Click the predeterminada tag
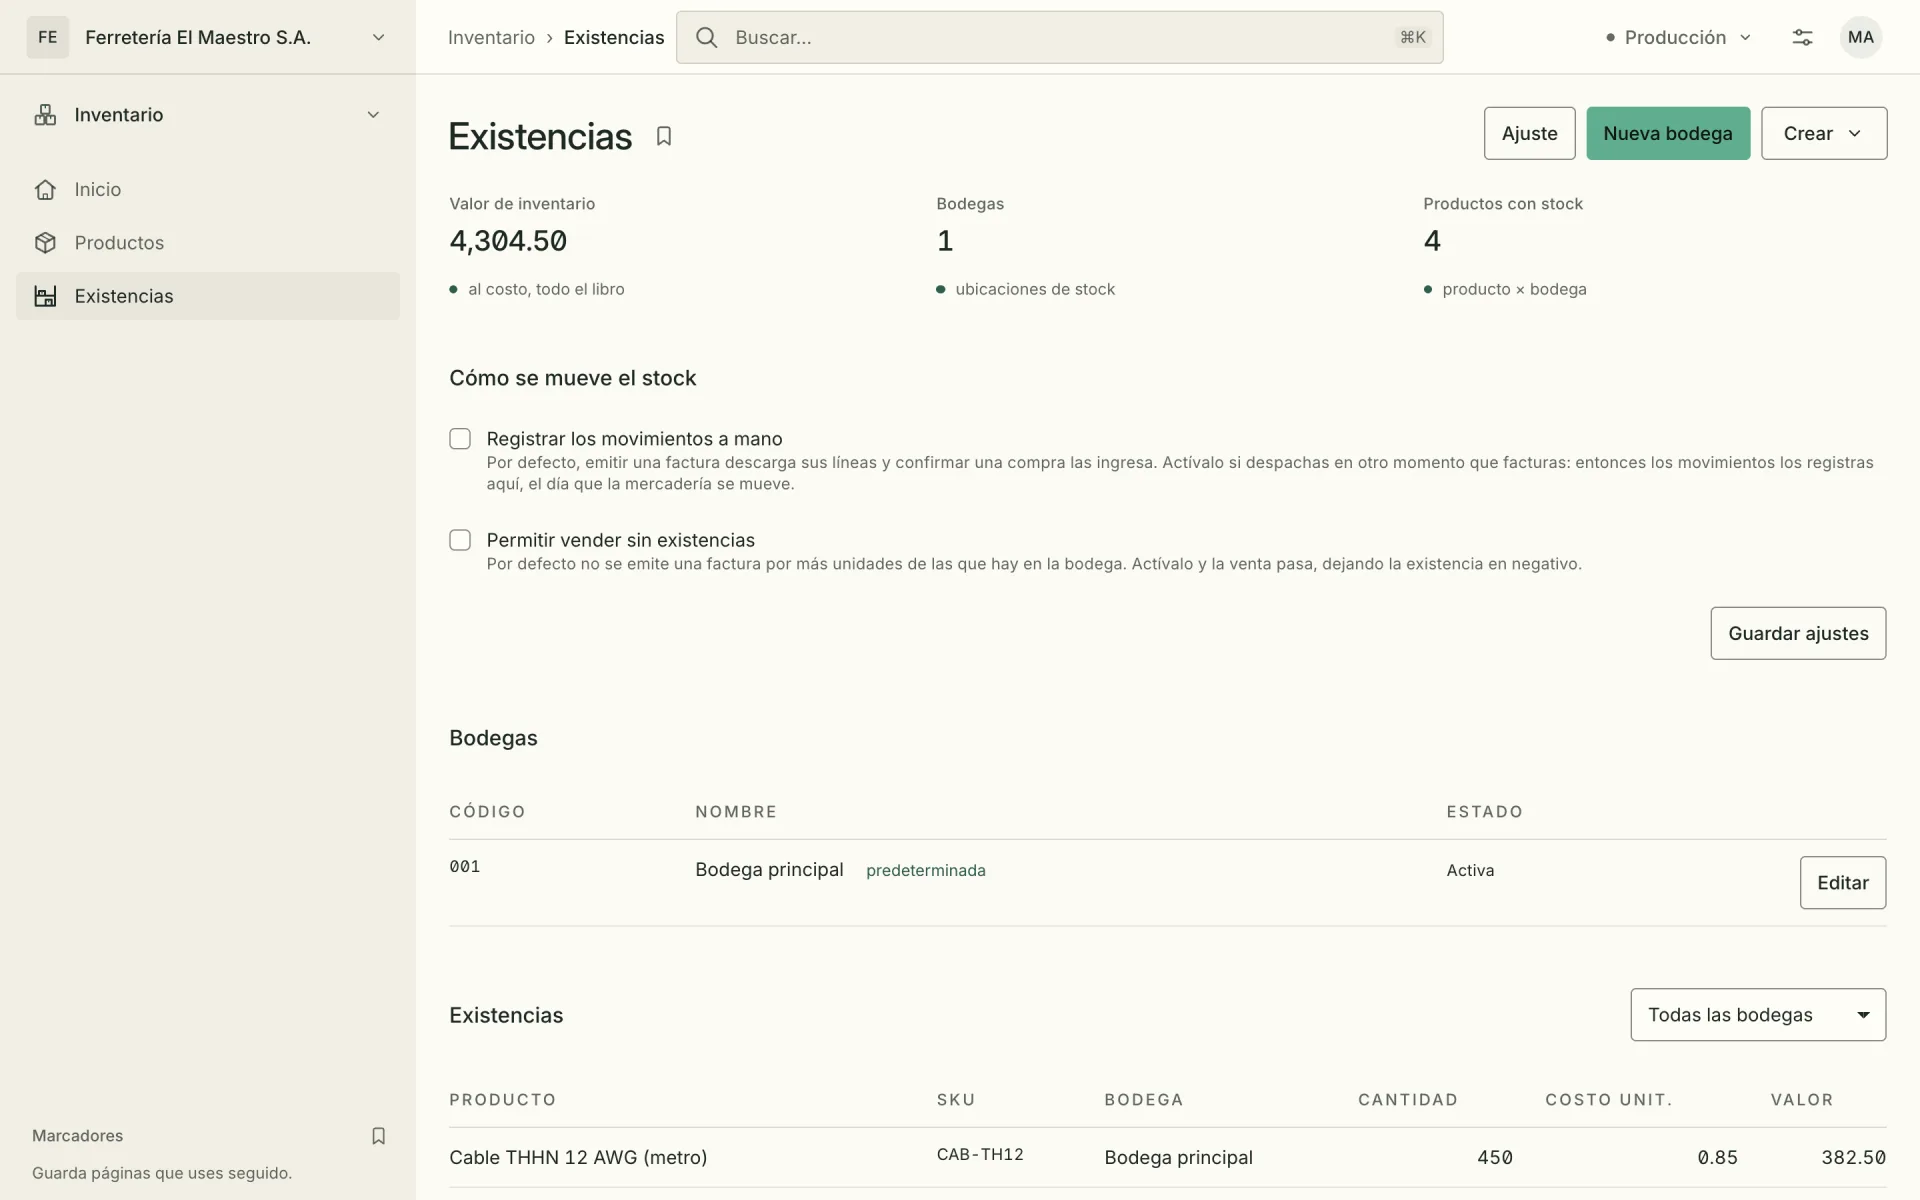The width and height of the screenshot is (1920, 1200). coord(926,871)
